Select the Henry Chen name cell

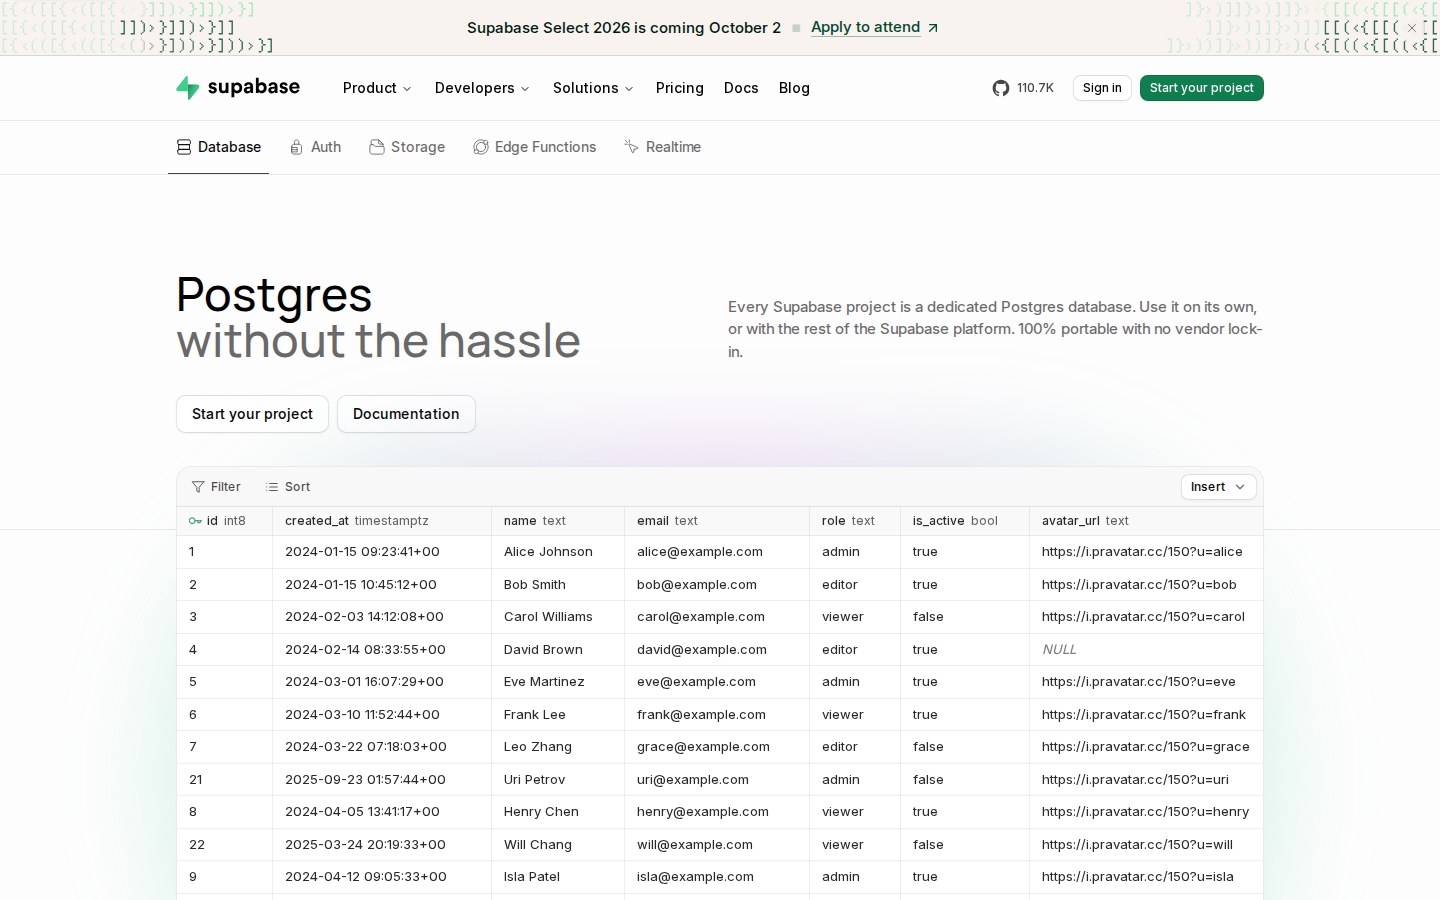click(558, 812)
